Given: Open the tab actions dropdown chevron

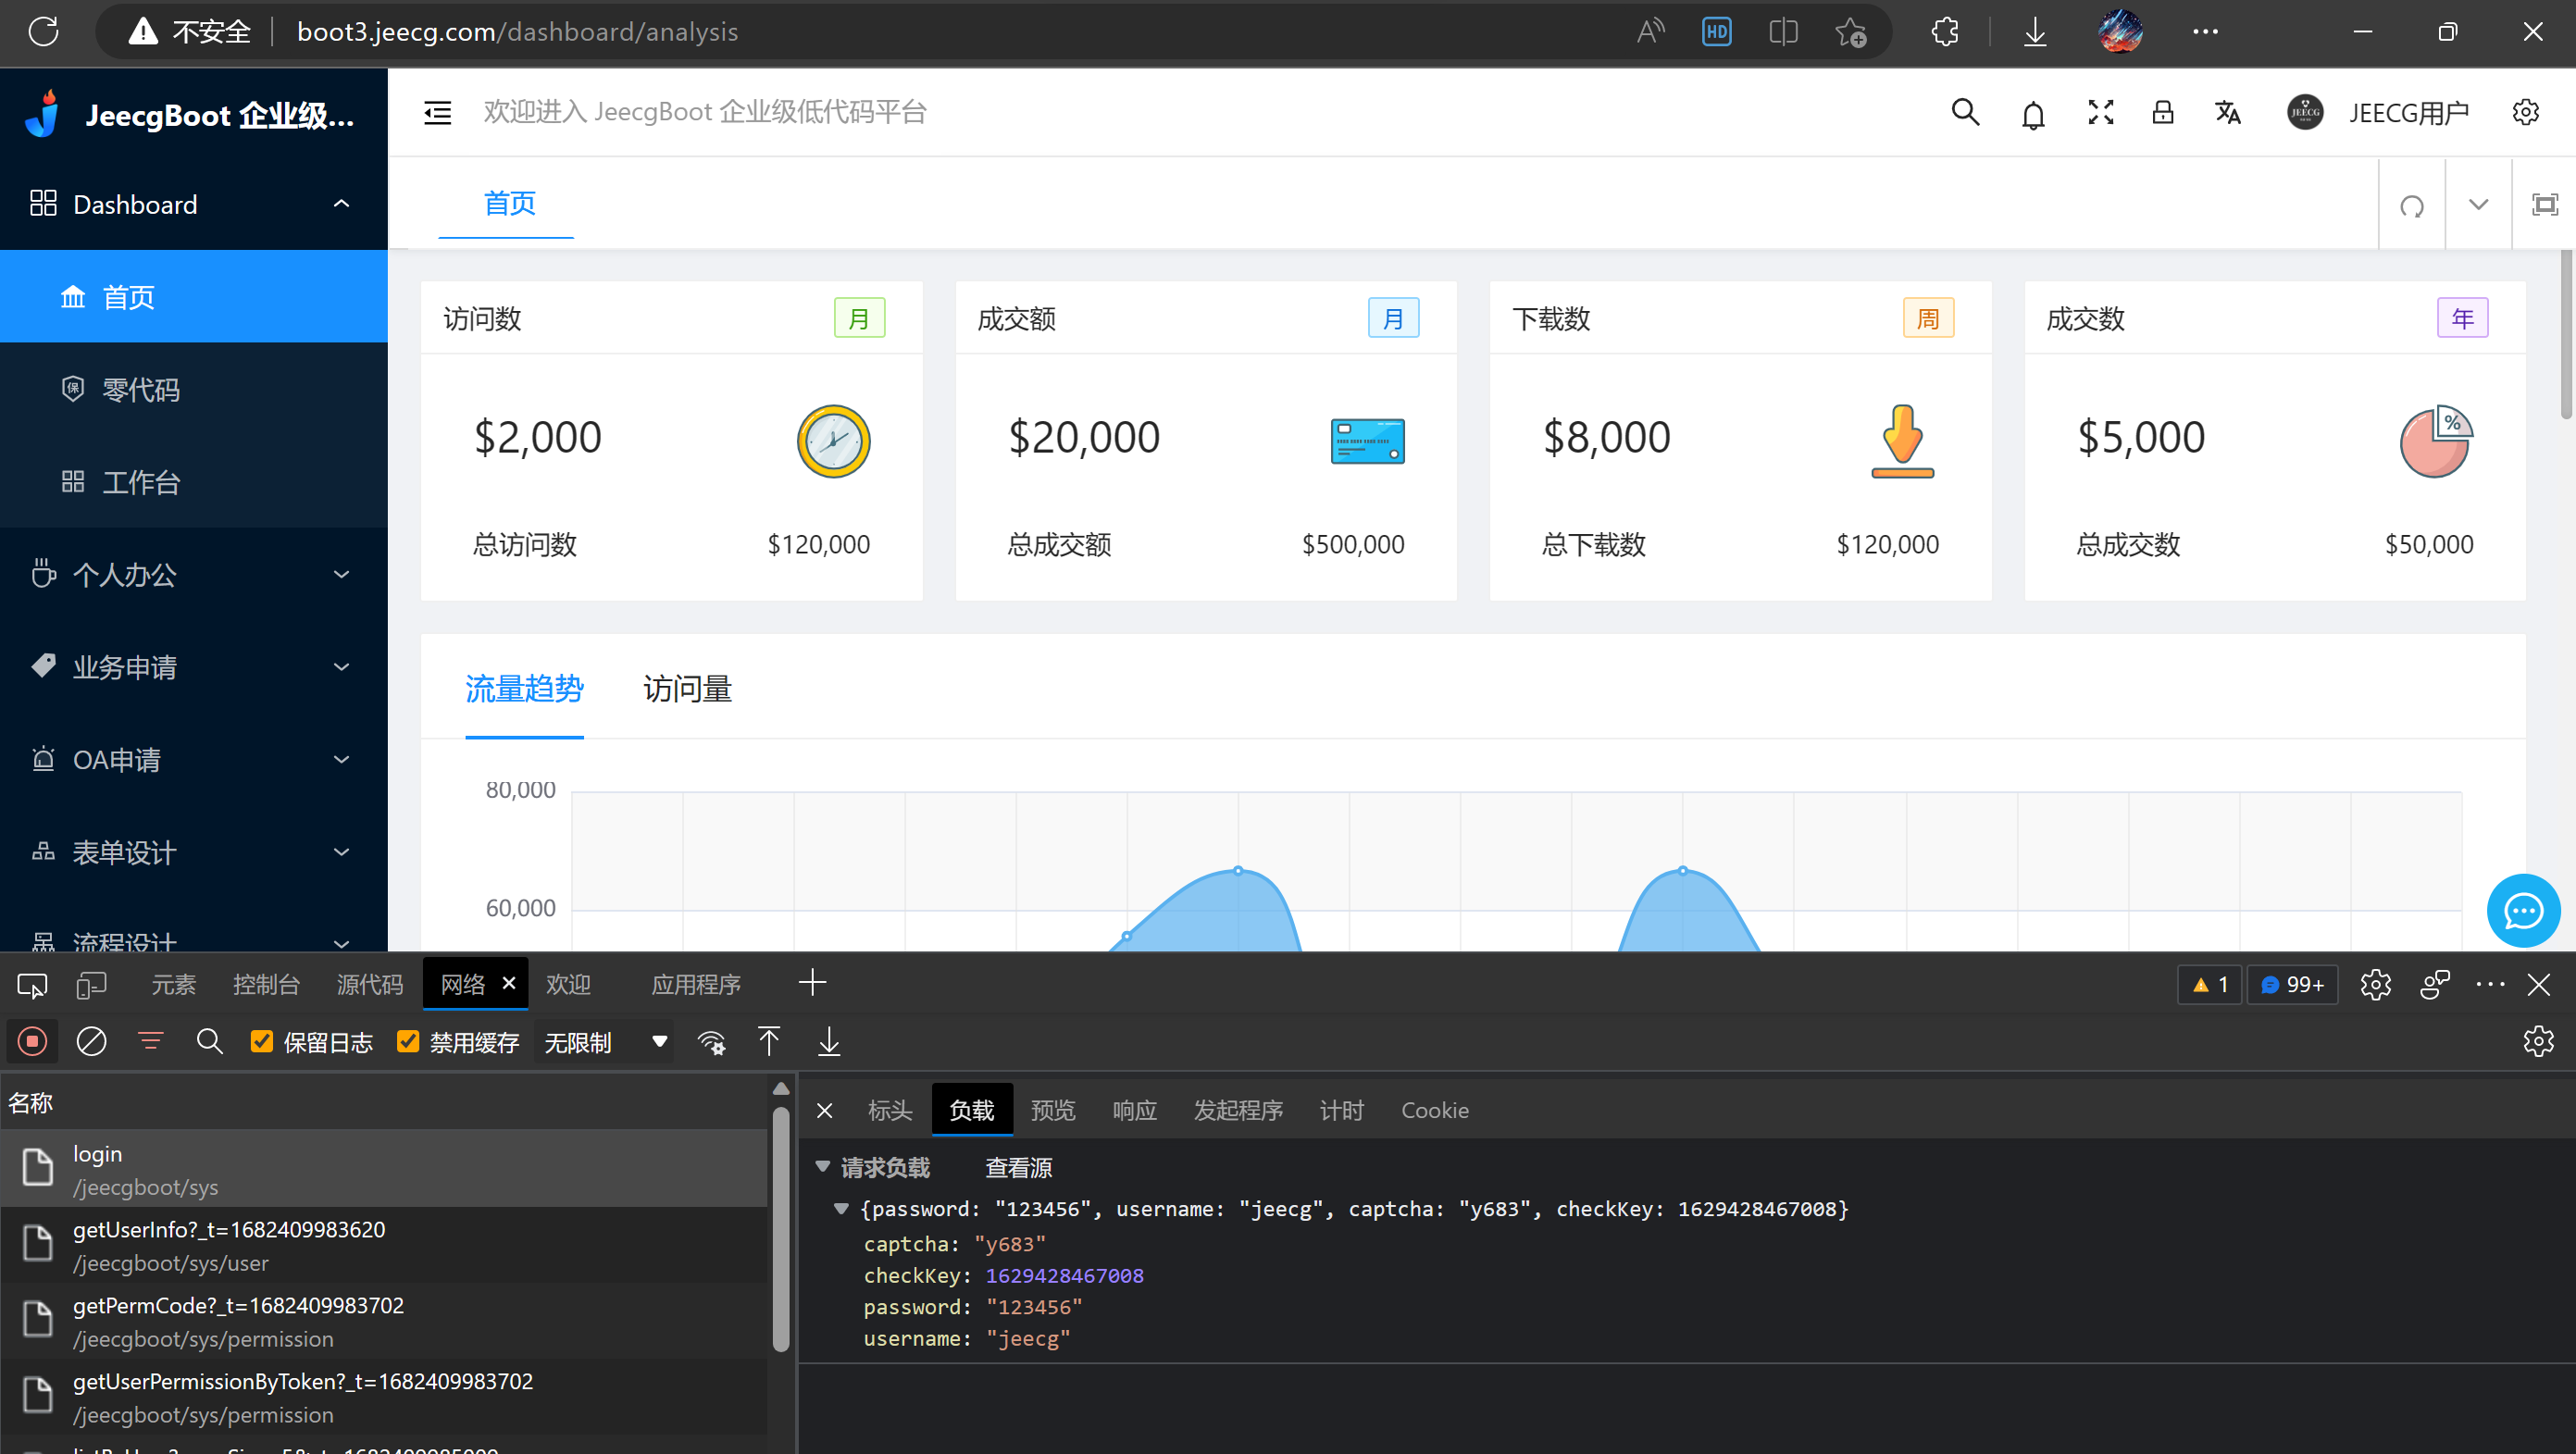Looking at the screenshot, I should [x=2478, y=205].
